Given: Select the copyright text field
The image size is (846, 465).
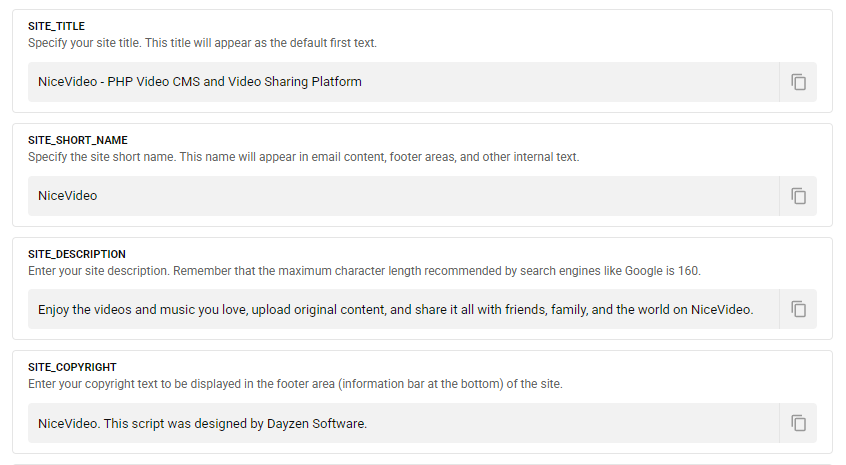Looking at the screenshot, I should [400, 423].
